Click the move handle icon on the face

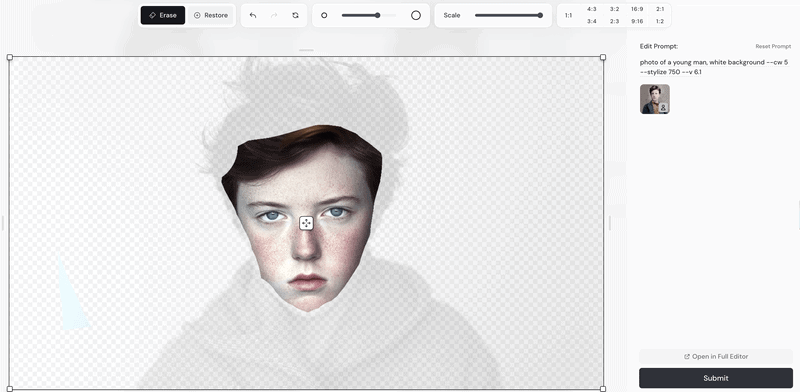306,223
